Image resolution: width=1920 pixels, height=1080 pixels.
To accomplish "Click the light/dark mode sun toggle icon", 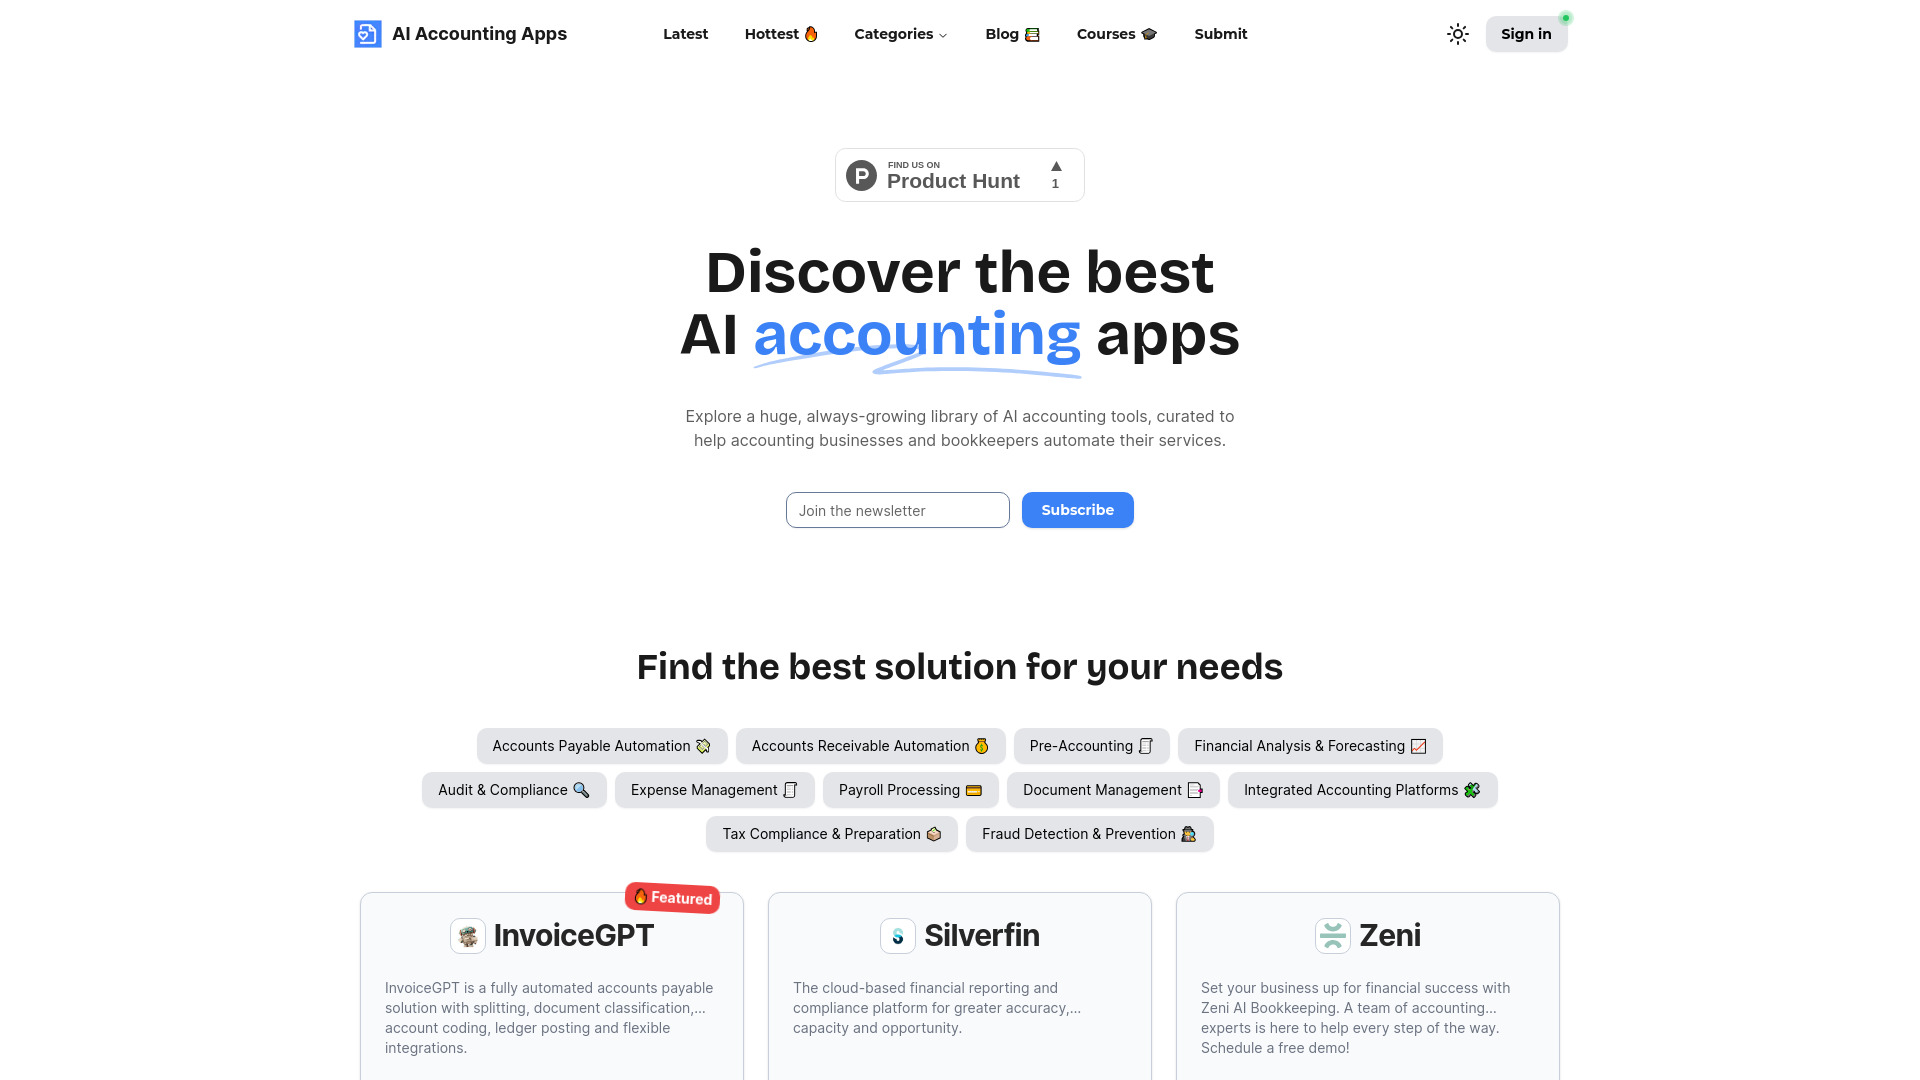I will [x=1457, y=34].
